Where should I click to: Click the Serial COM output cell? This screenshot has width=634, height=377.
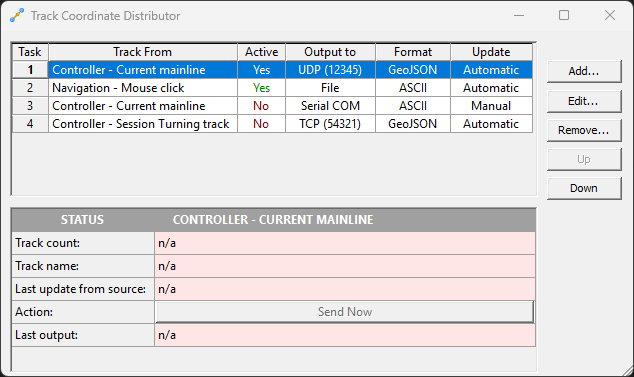tap(330, 106)
